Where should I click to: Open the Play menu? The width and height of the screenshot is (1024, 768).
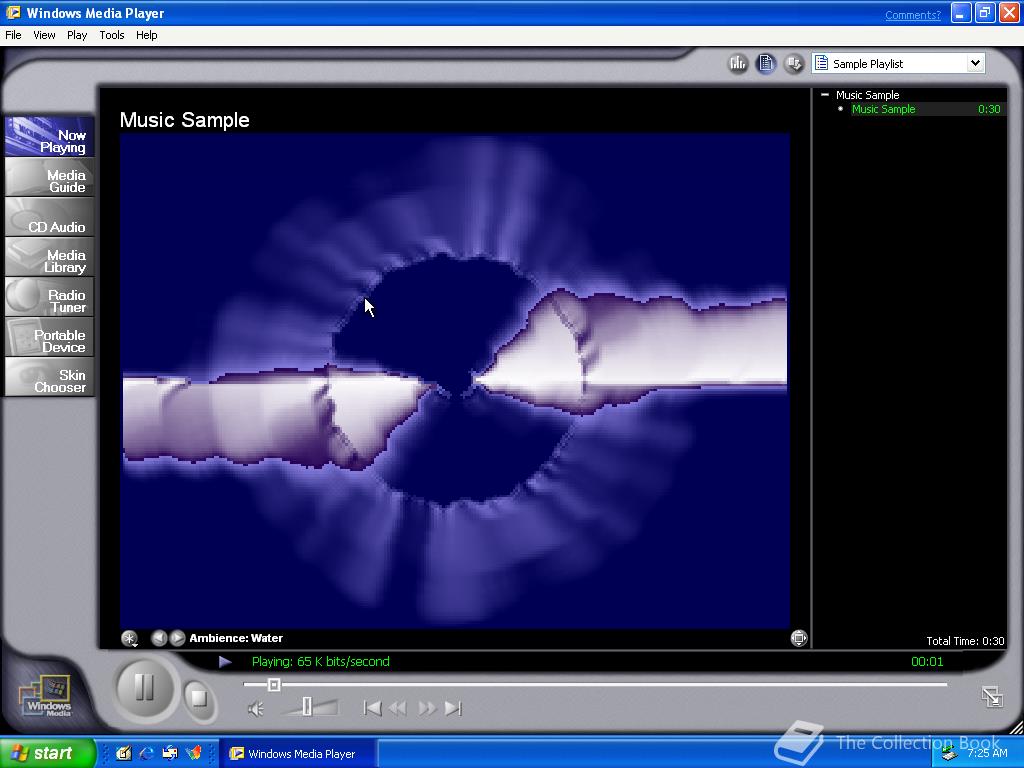tap(77, 35)
